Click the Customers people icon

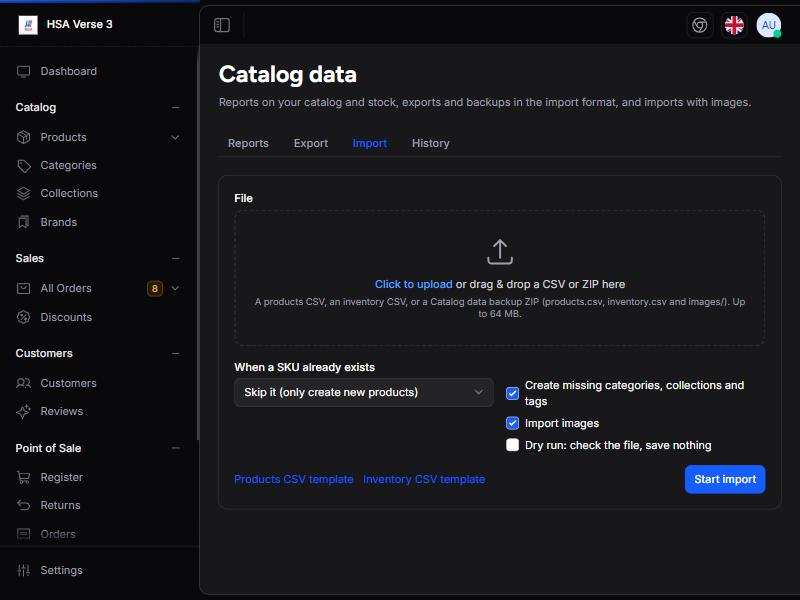[23, 383]
